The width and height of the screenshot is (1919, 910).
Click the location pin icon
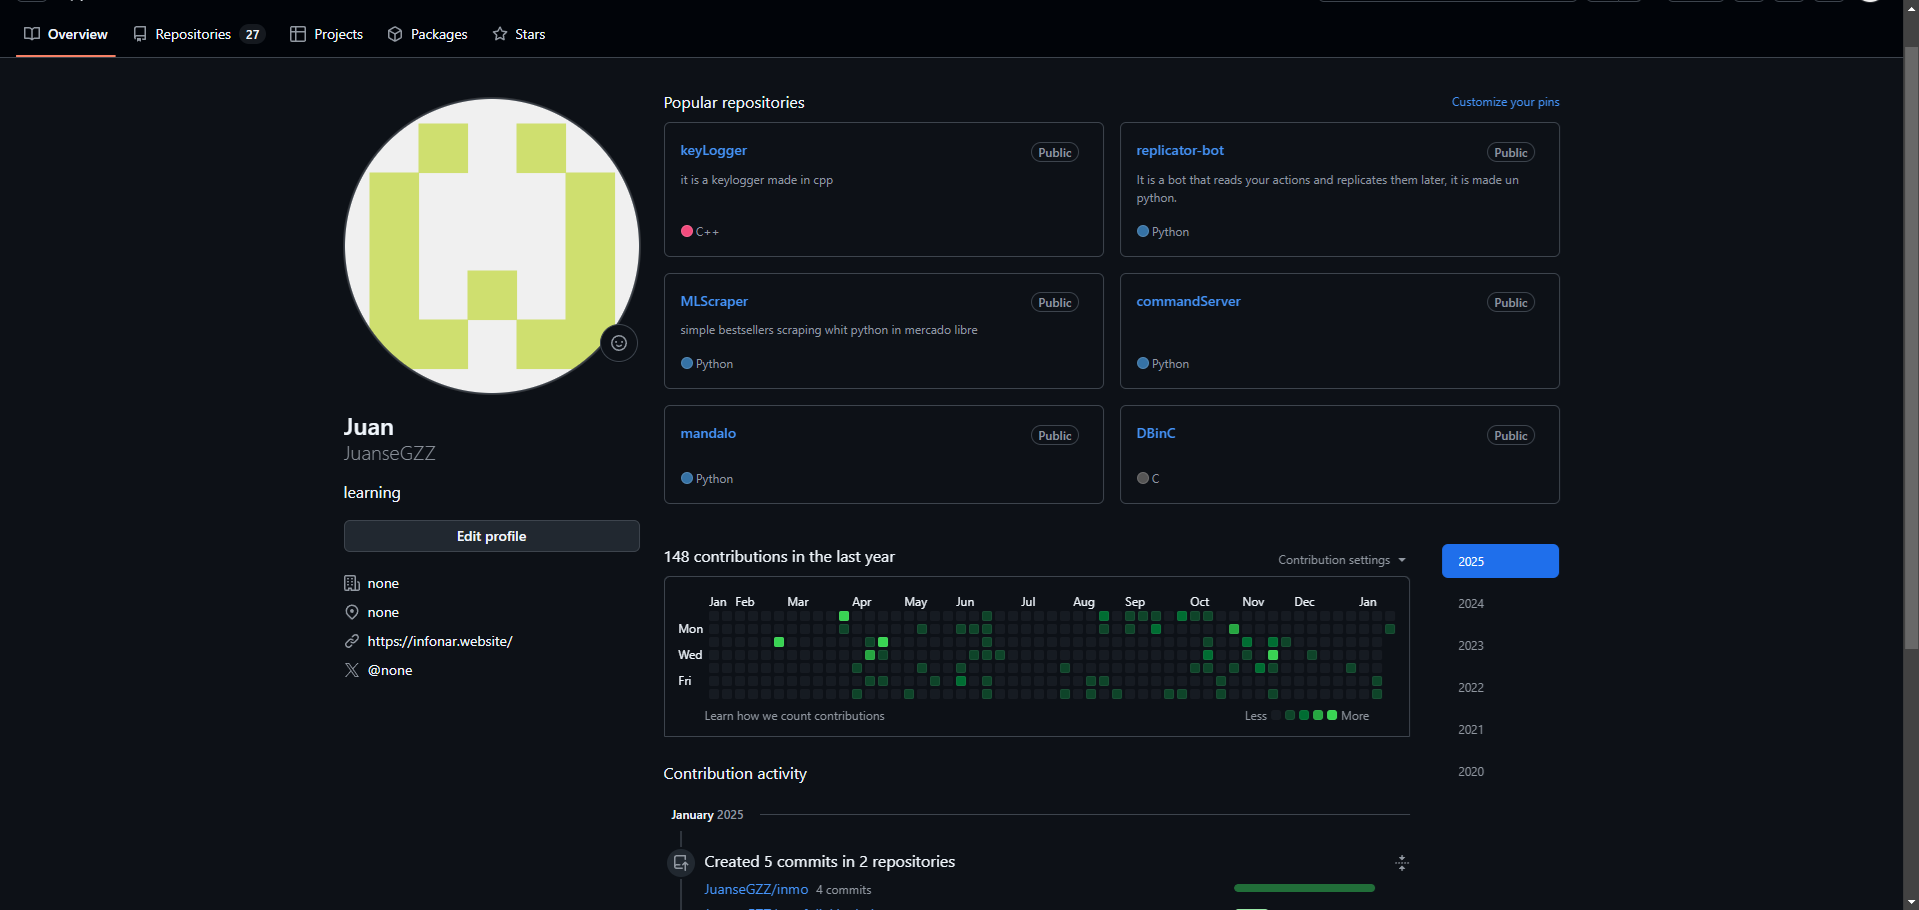point(352,612)
